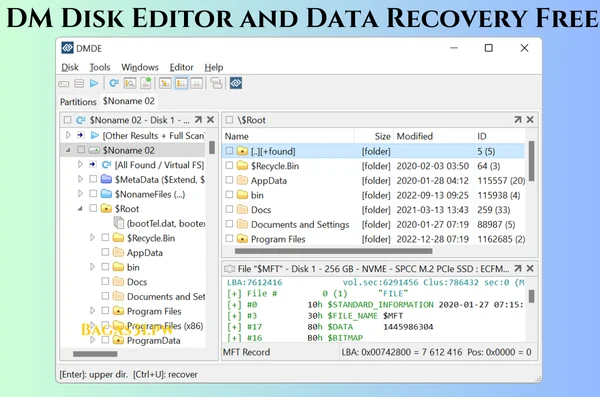
Task: Sort file list by Modified column
Action: tap(434, 136)
